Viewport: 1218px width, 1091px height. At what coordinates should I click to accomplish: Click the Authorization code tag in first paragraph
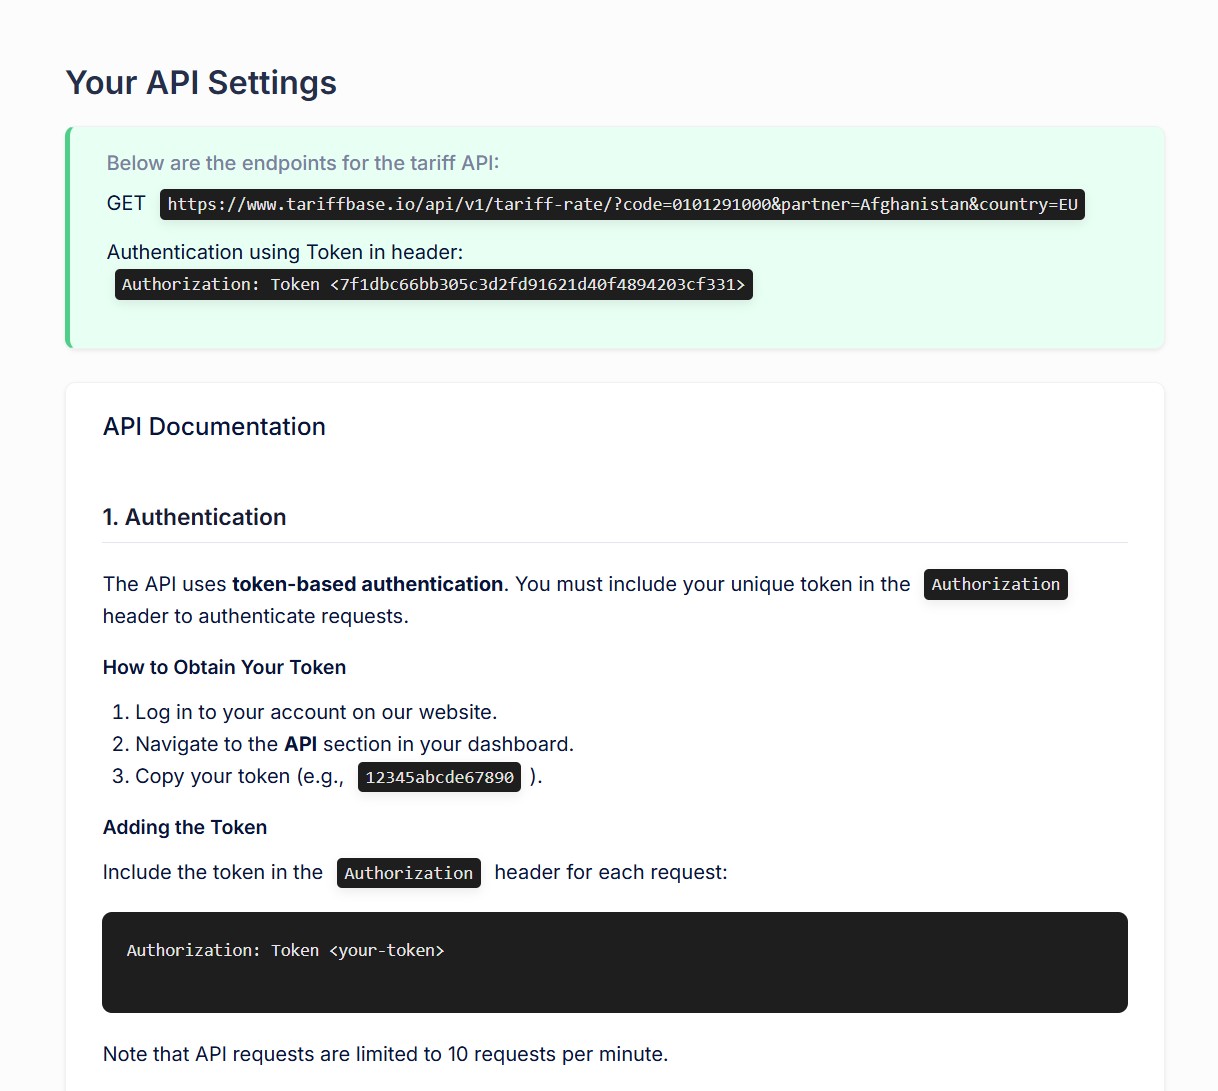click(996, 584)
